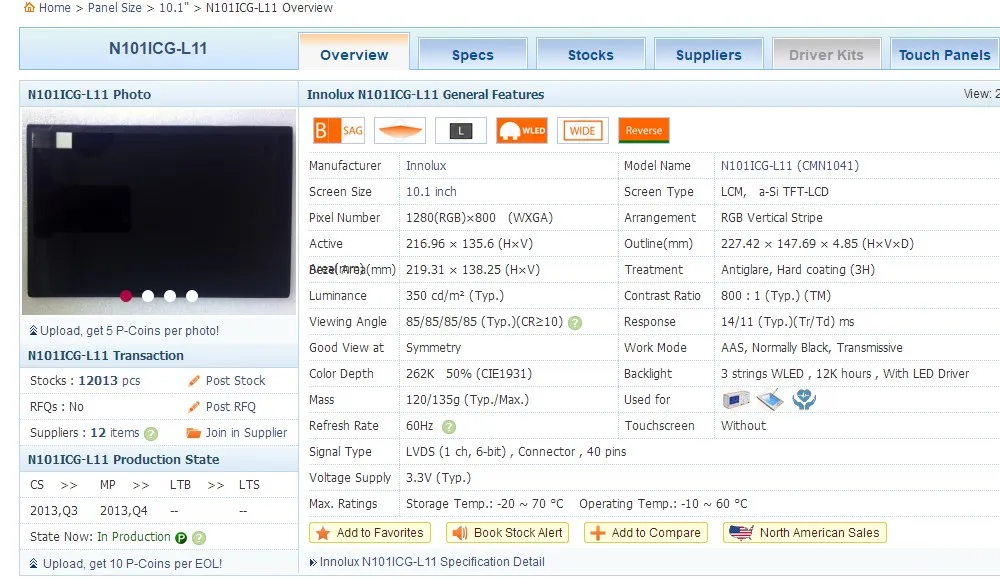The width and height of the screenshot is (1000, 578).
Task: Click the N101ICG-L11 panel photo
Action: coord(159,211)
